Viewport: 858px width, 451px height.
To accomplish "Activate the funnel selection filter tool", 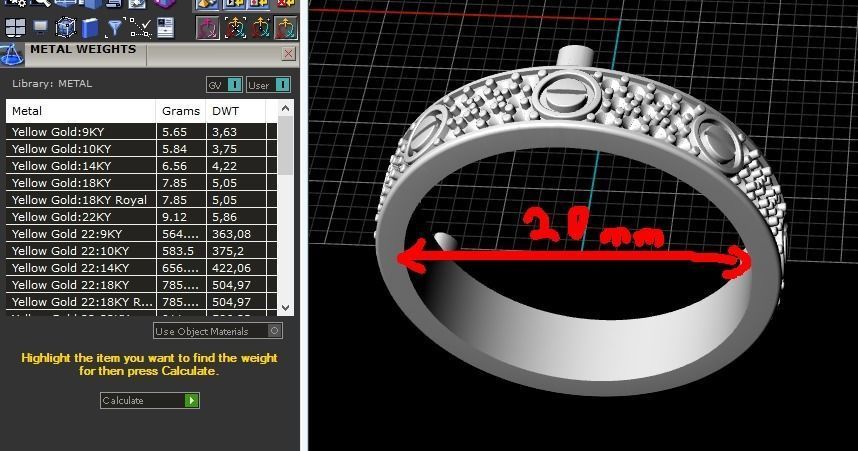I will [114, 27].
